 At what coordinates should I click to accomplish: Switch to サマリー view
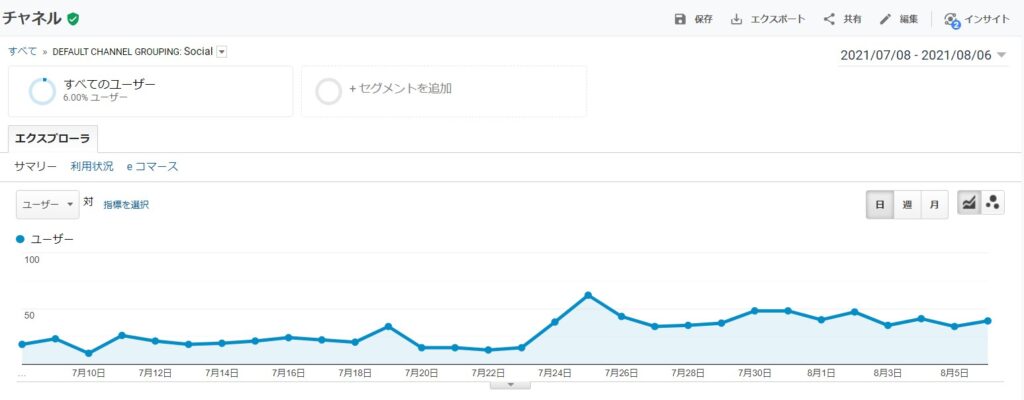click(35, 167)
